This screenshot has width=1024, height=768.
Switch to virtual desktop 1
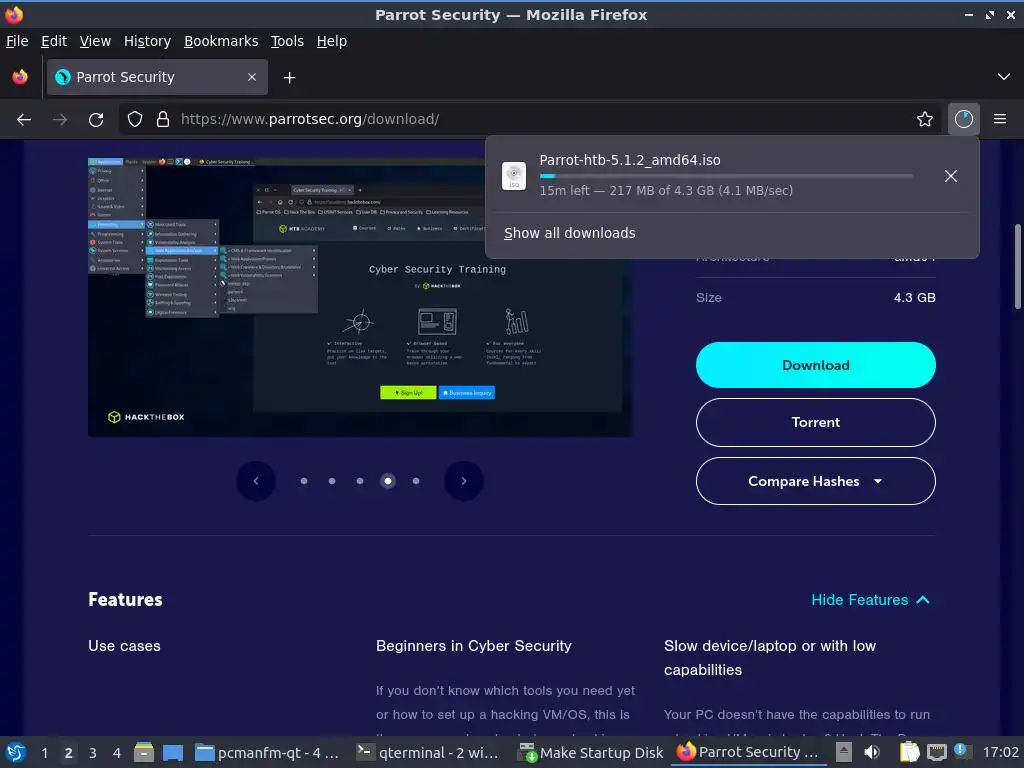[44, 752]
